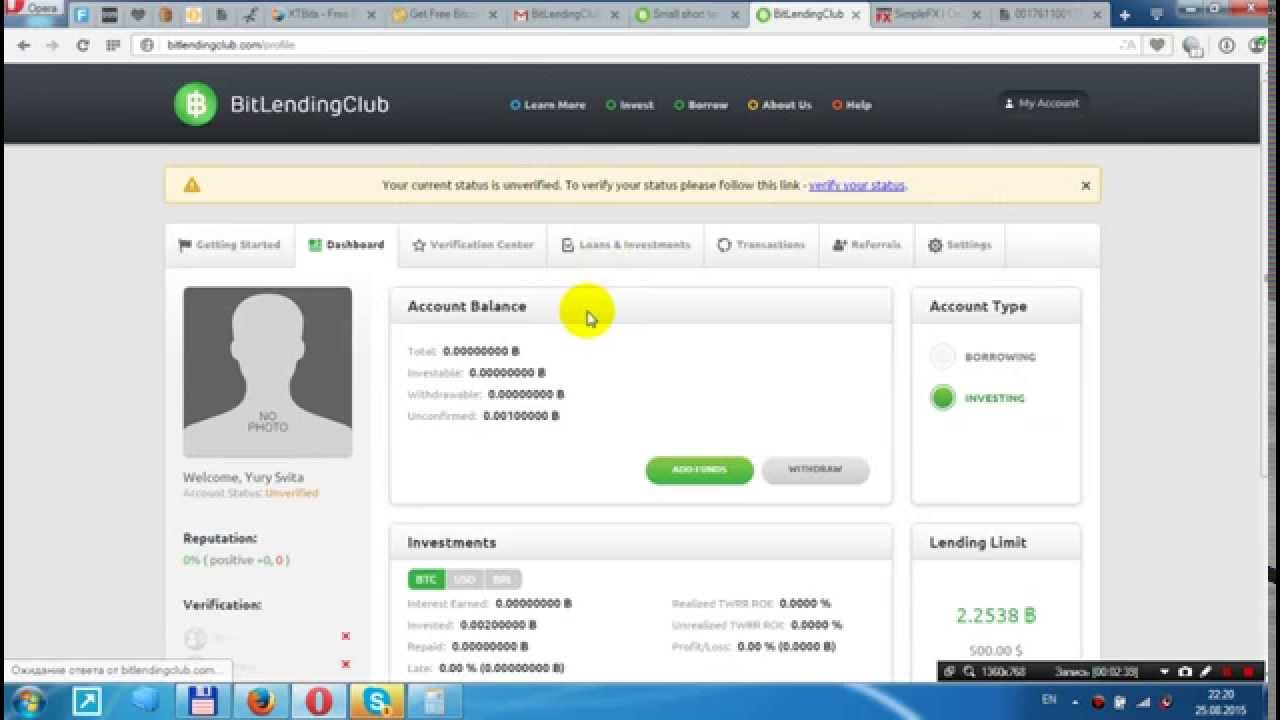The image size is (1280, 720).
Task: Switch to the Gmail BitLendingClub tab
Action: point(567,15)
